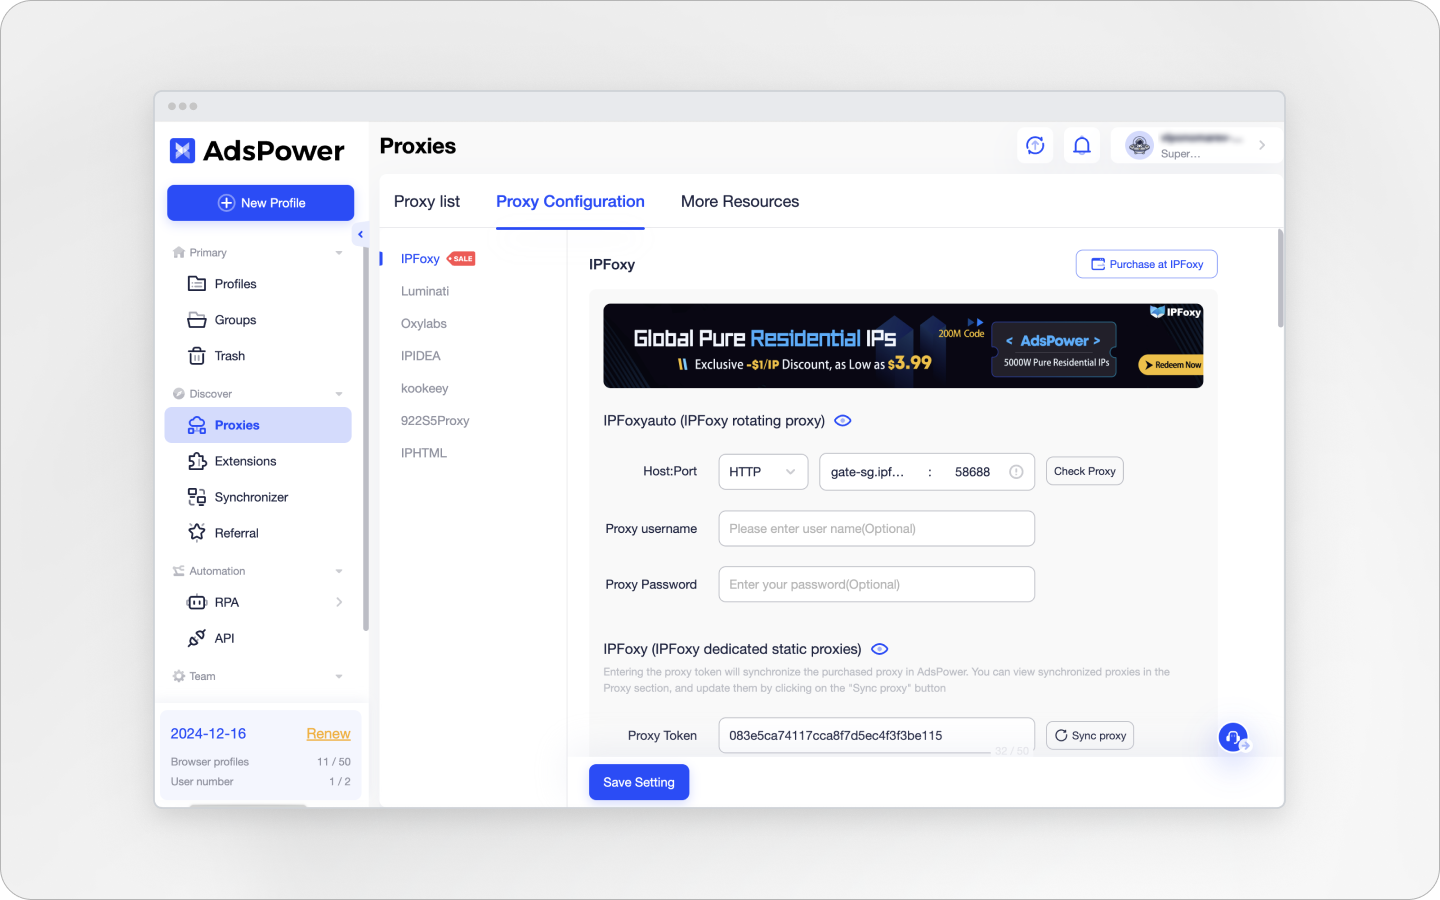Switch to the Proxy list tab
Viewport: 1440px width, 900px height.
click(x=427, y=201)
